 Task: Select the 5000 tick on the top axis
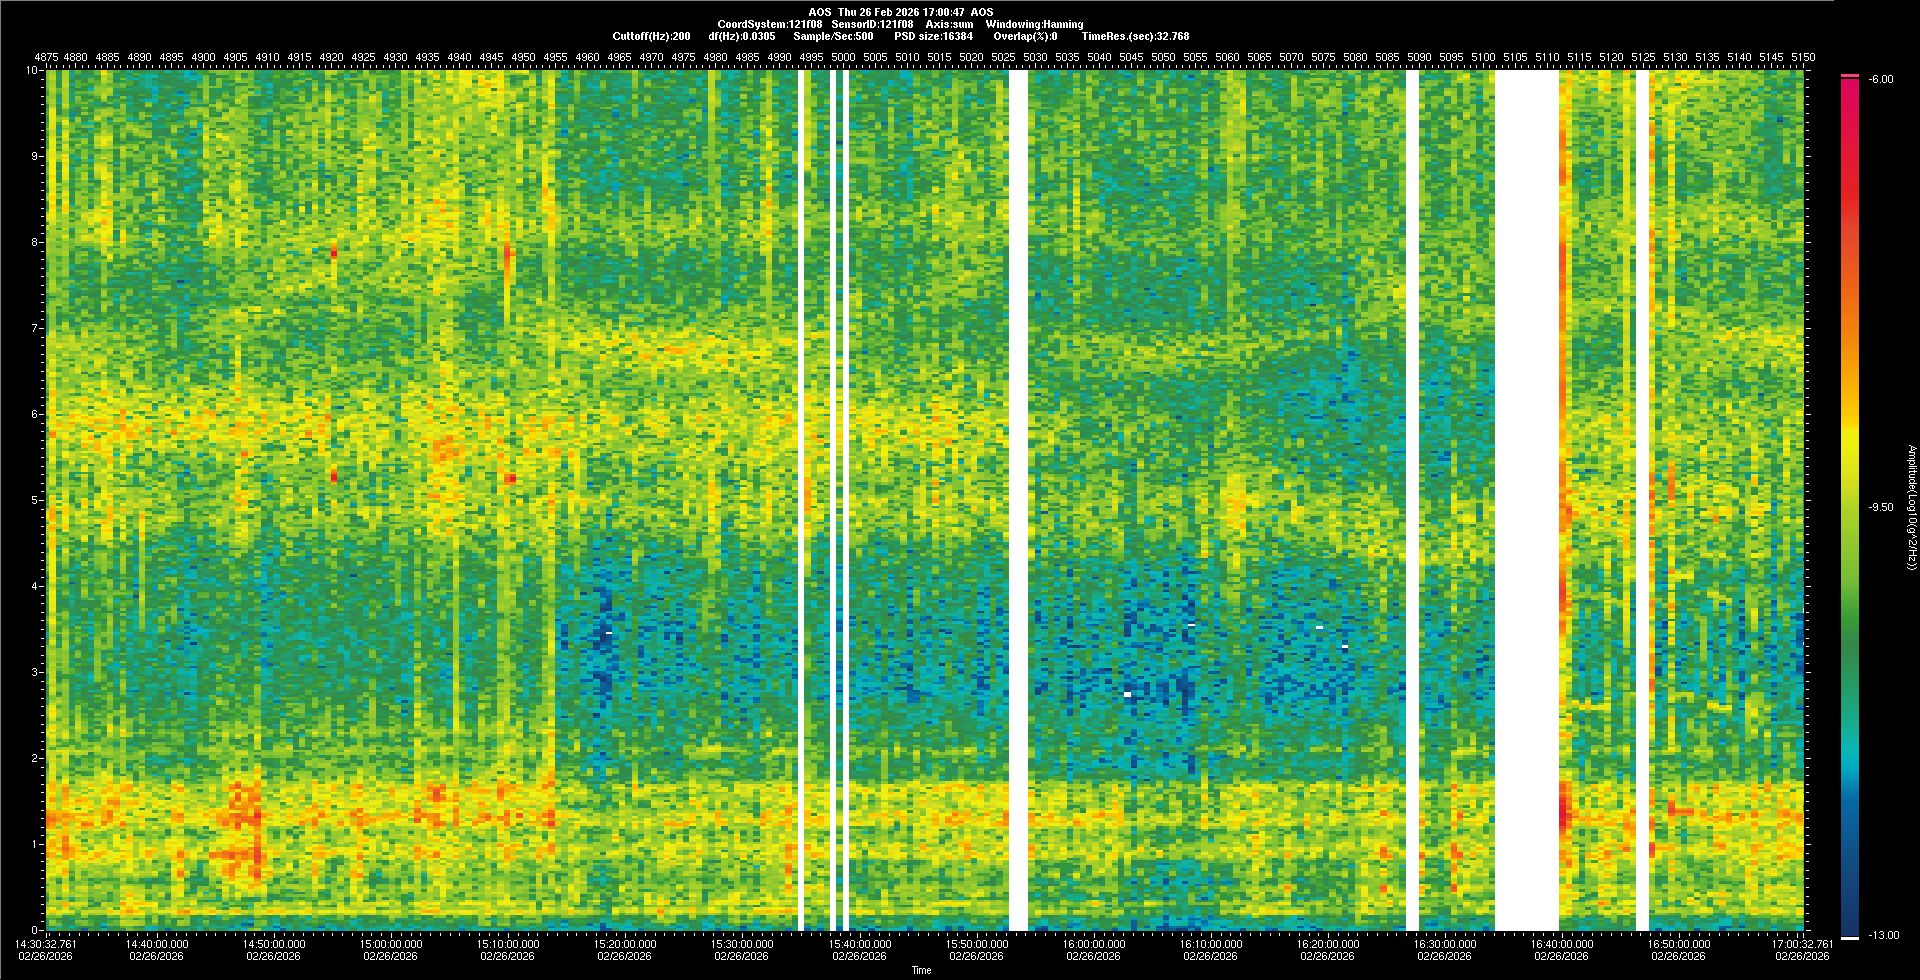click(x=844, y=57)
